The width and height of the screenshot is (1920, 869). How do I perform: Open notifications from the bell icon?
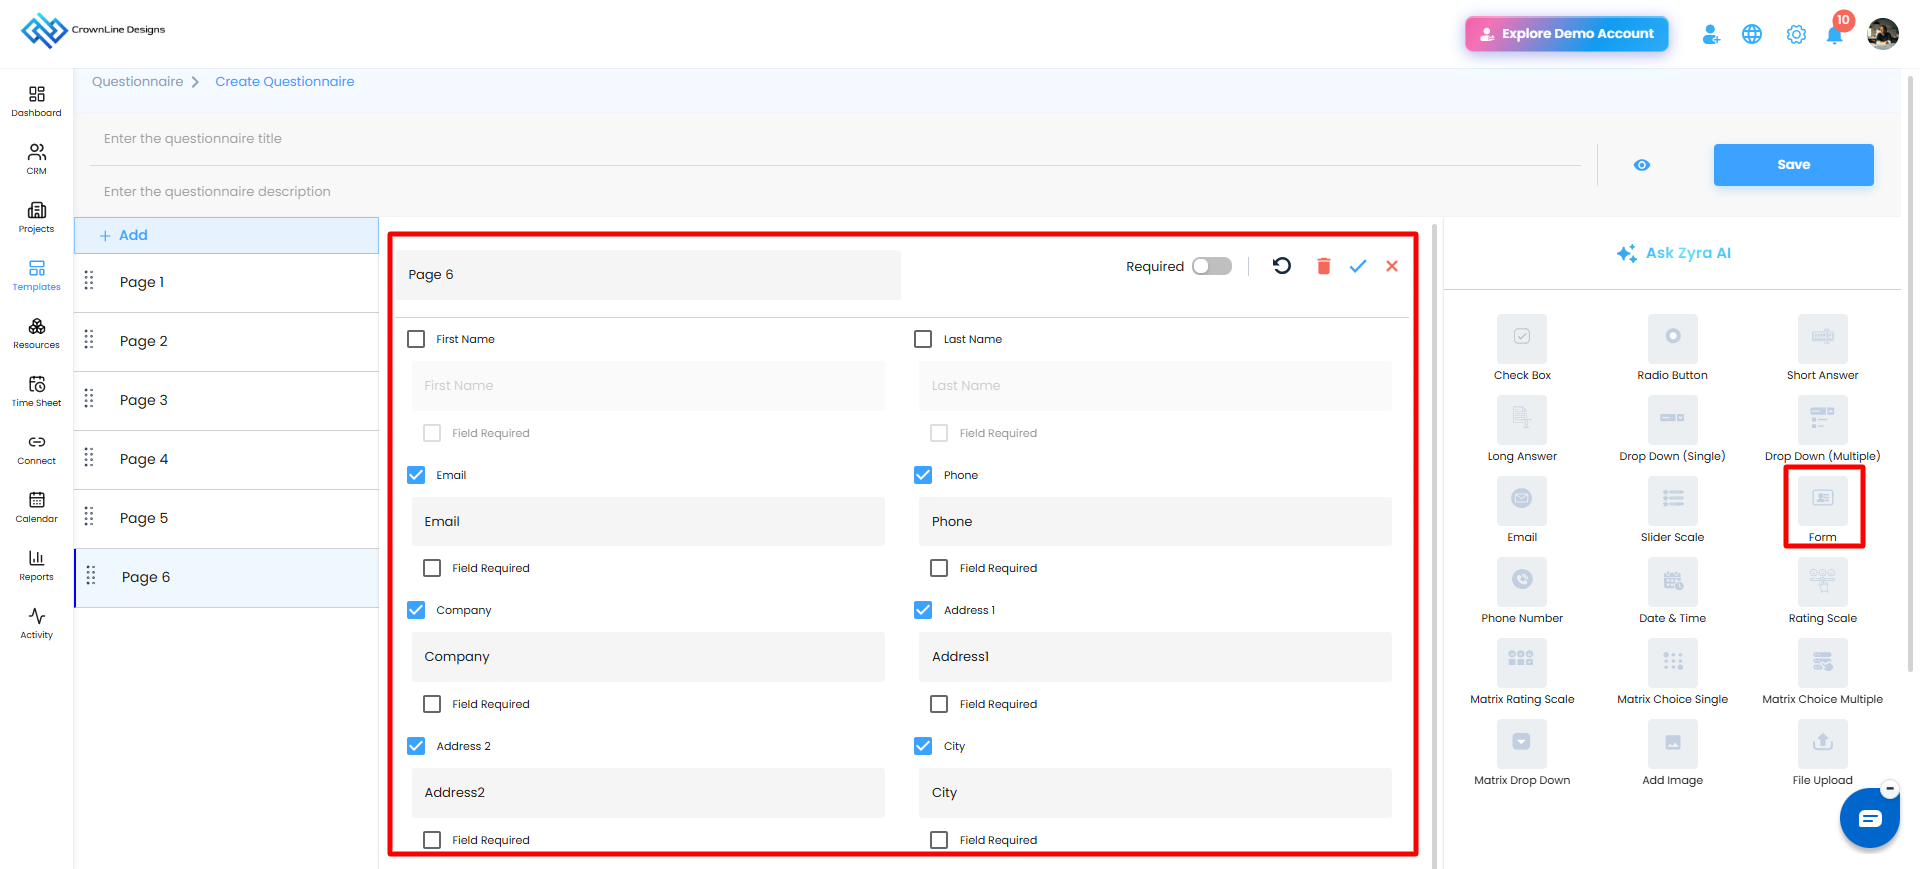(x=1834, y=34)
